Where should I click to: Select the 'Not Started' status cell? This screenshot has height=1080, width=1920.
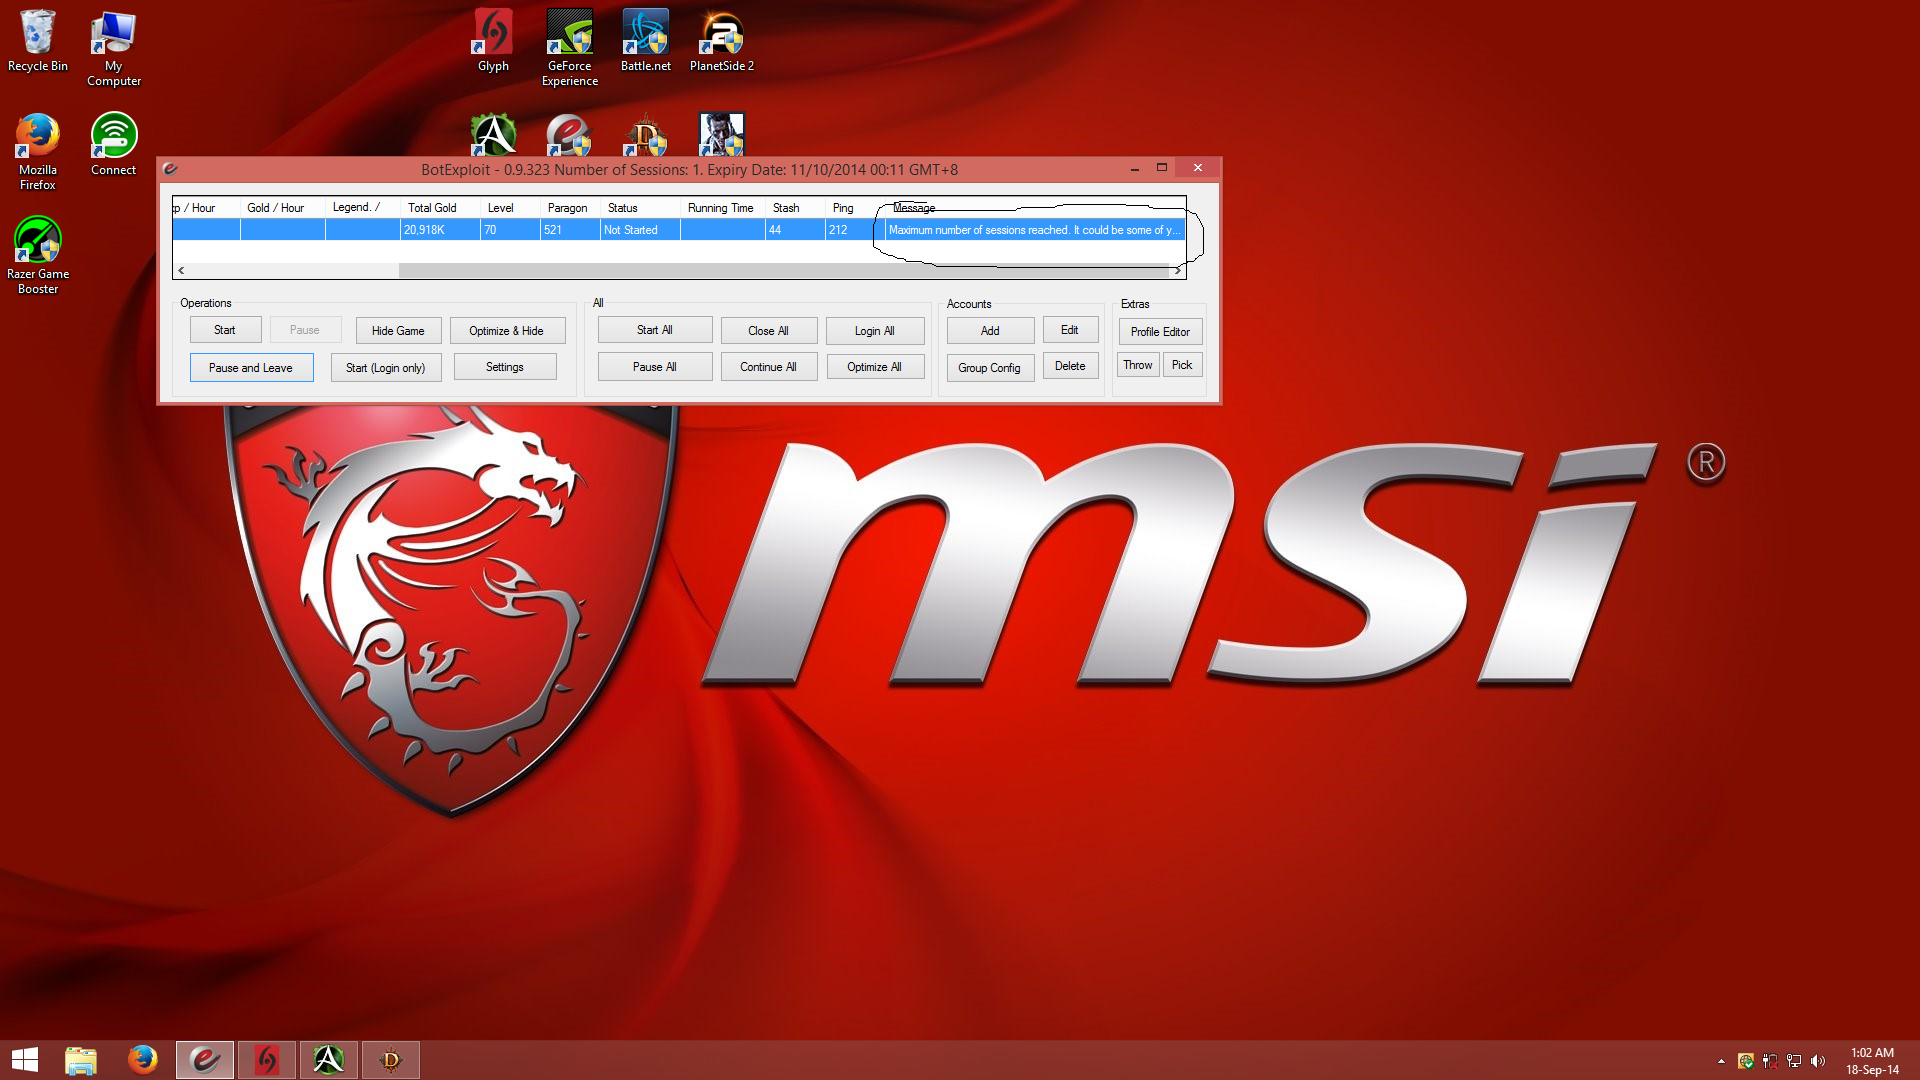pos(641,230)
